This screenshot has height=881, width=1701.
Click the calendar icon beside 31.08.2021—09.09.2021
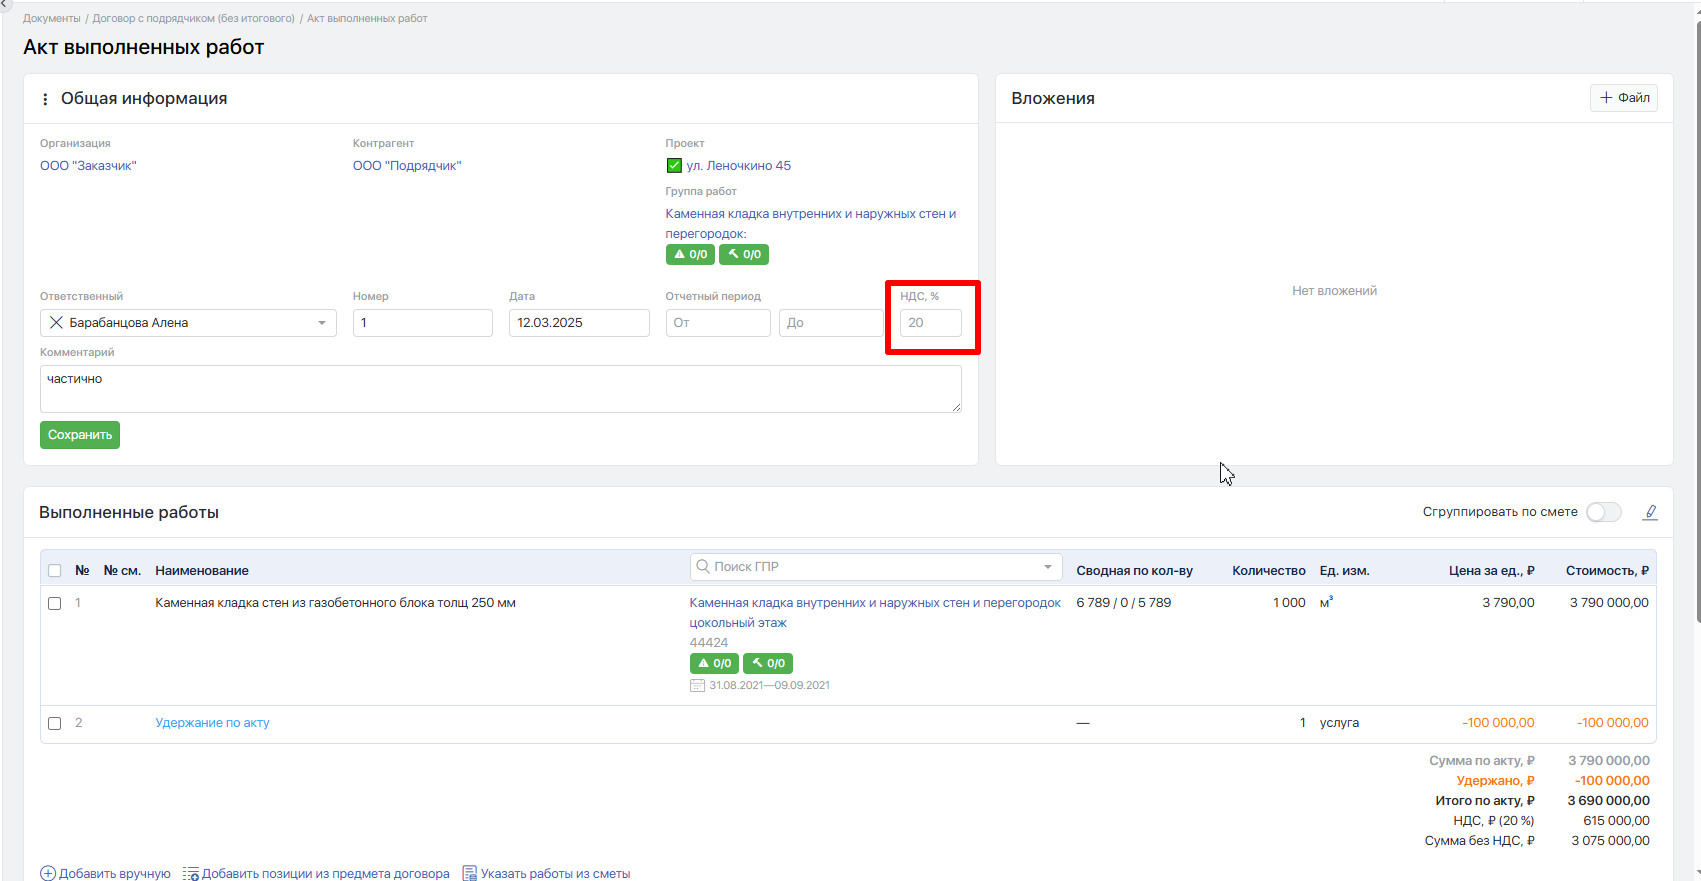(x=697, y=686)
